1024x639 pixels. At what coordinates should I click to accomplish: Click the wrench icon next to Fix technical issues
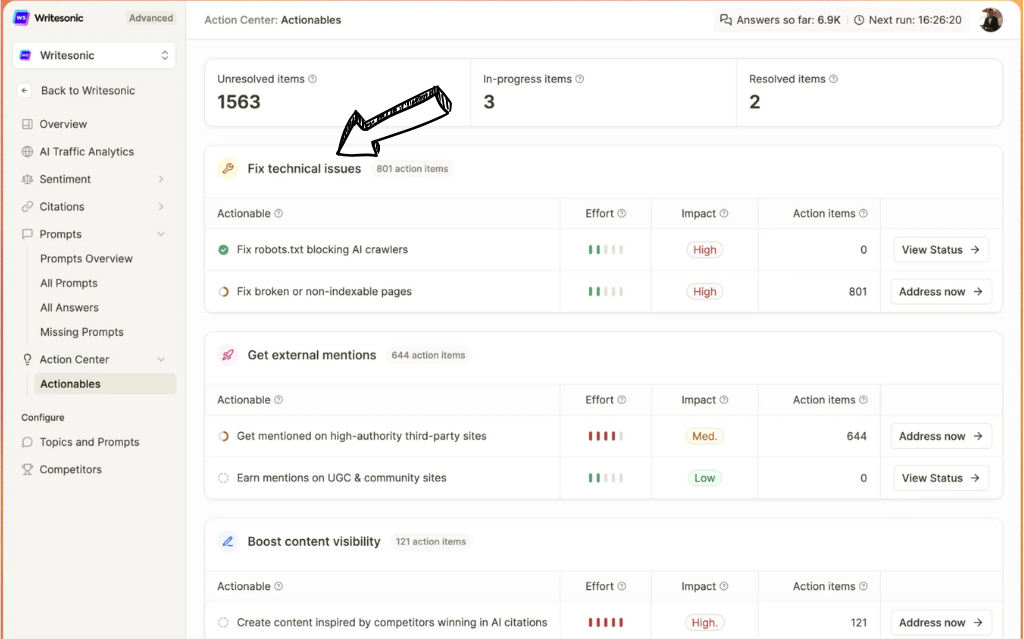tap(228, 169)
